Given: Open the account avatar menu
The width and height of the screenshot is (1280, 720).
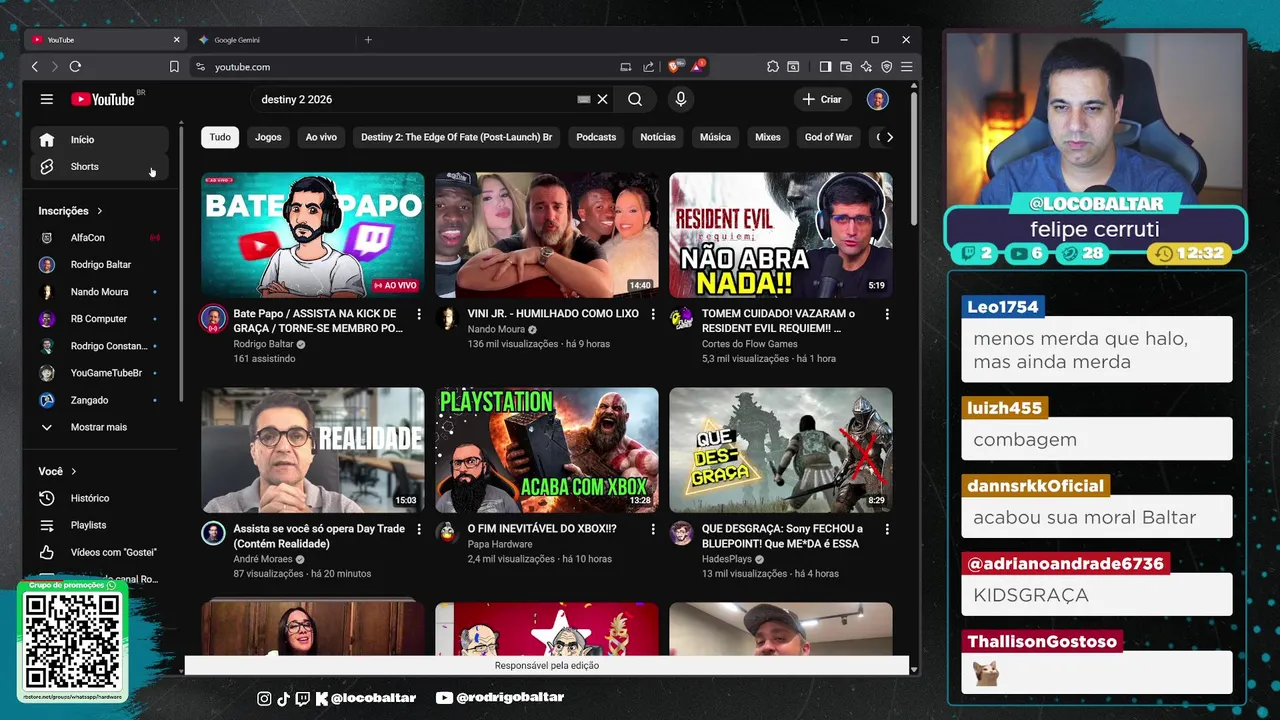Looking at the screenshot, I should coord(877,99).
